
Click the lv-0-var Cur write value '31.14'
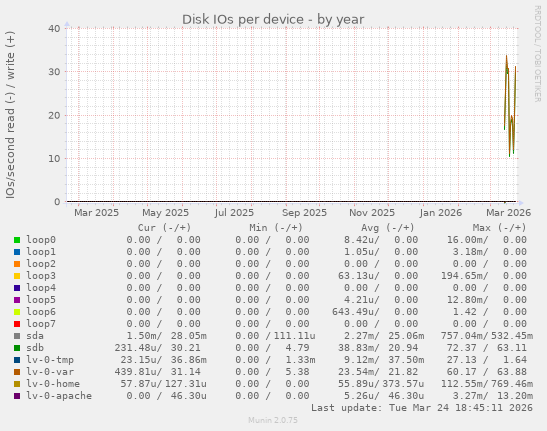click(186, 372)
